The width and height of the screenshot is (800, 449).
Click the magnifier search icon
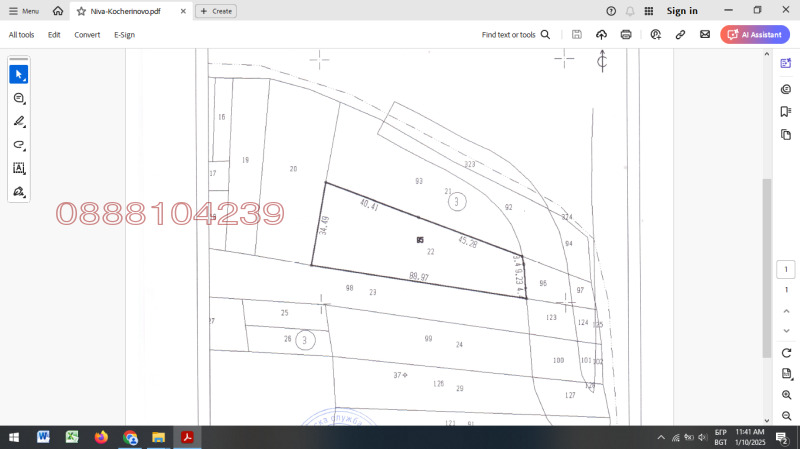[545, 35]
